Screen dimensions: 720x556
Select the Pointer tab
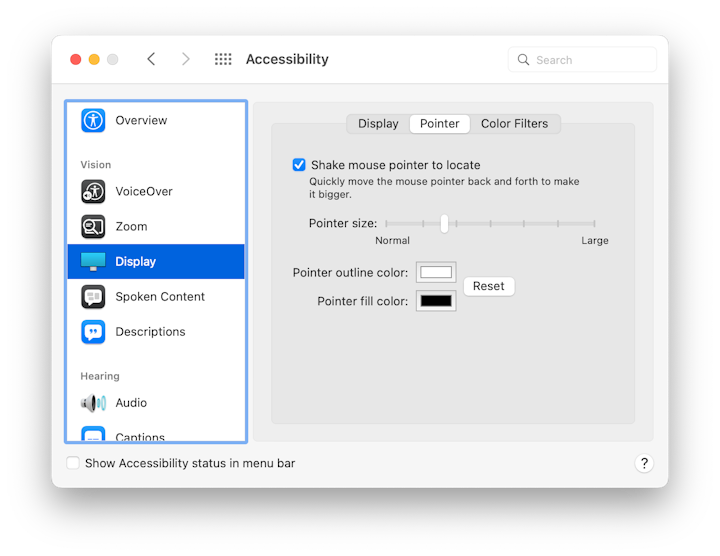pos(439,124)
